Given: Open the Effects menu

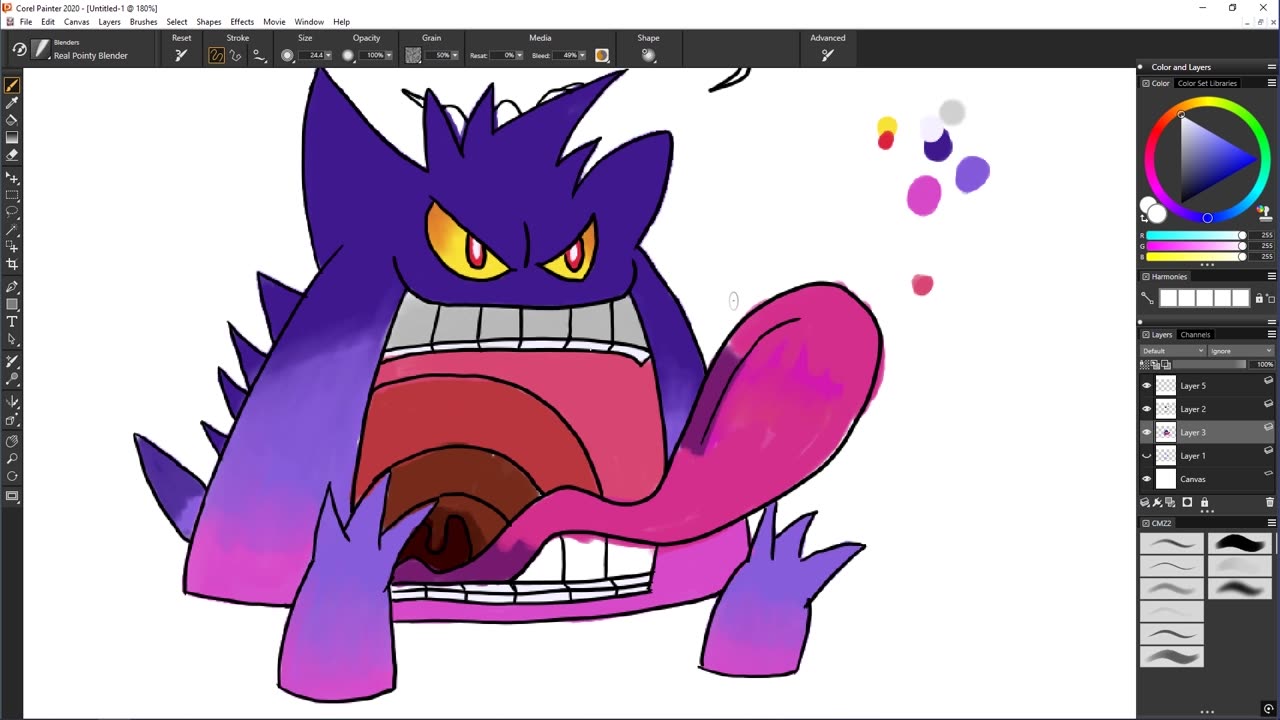Looking at the screenshot, I should (x=242, y=21).
